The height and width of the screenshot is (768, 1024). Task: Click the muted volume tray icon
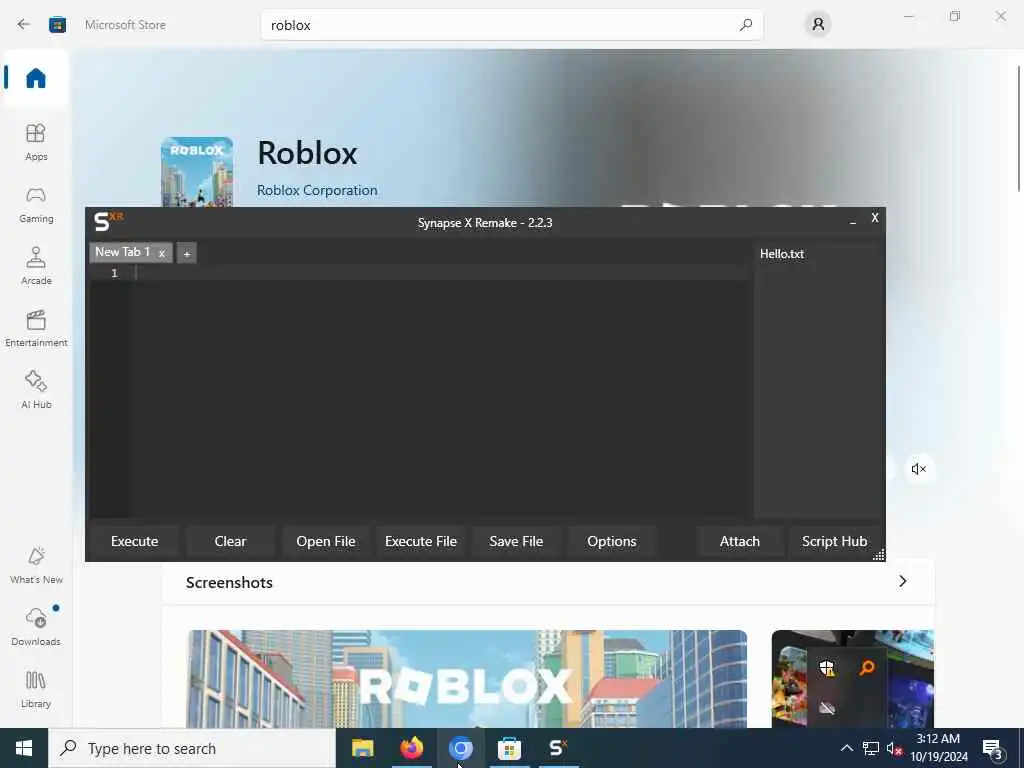click(894, 748)
